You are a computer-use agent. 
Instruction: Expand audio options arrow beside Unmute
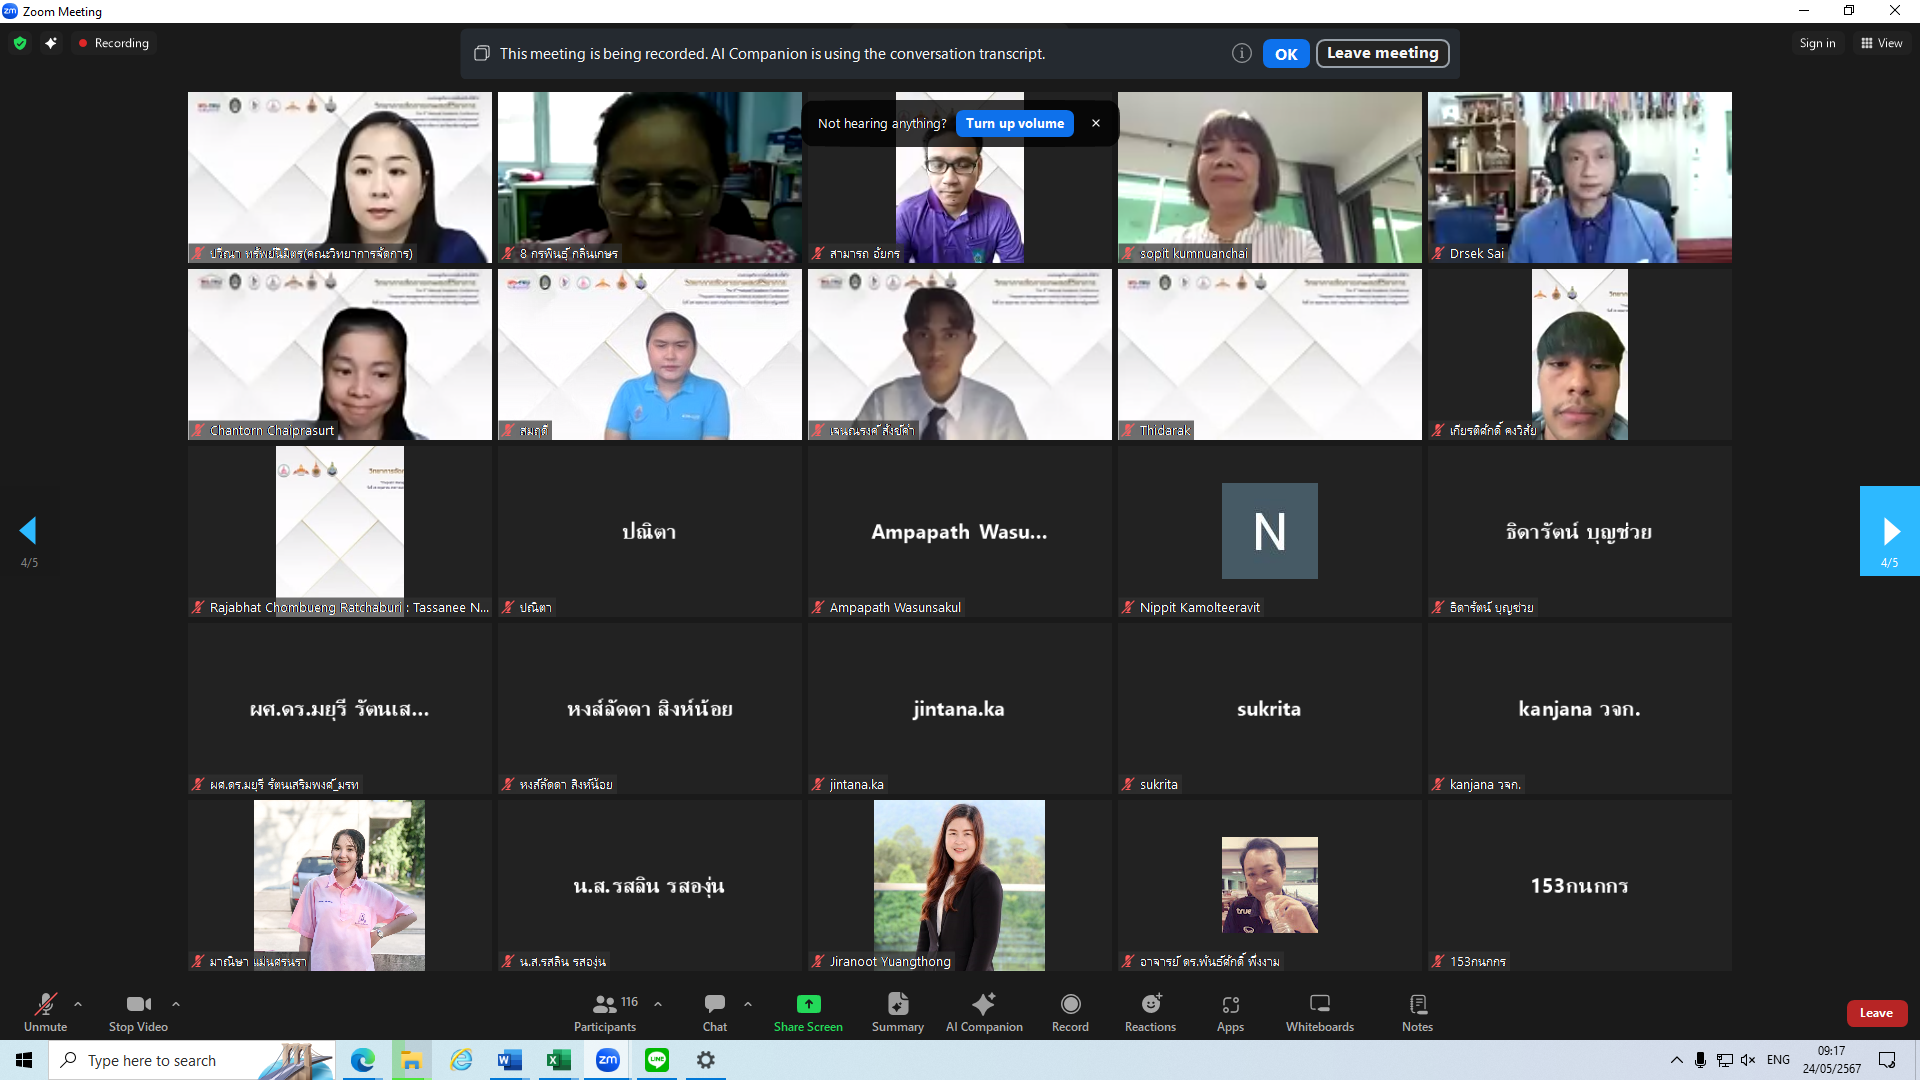pos(78,1004)
